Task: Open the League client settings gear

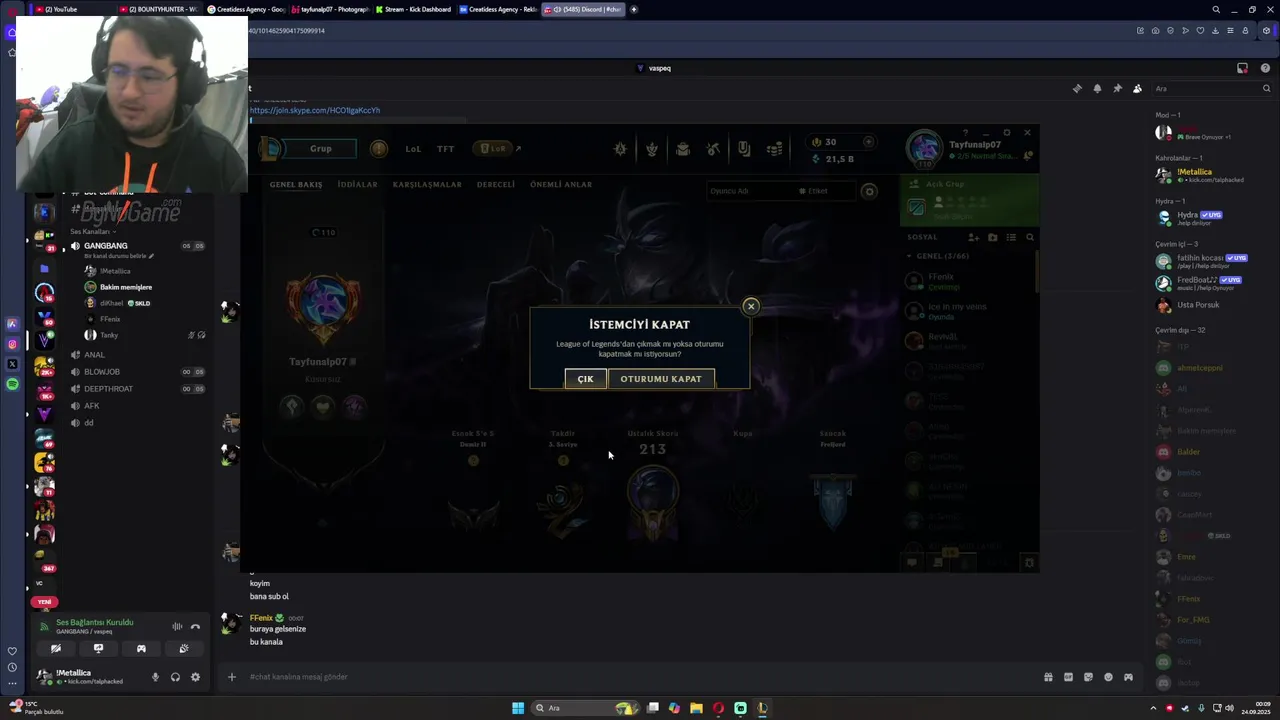Action: (1007, 132)
